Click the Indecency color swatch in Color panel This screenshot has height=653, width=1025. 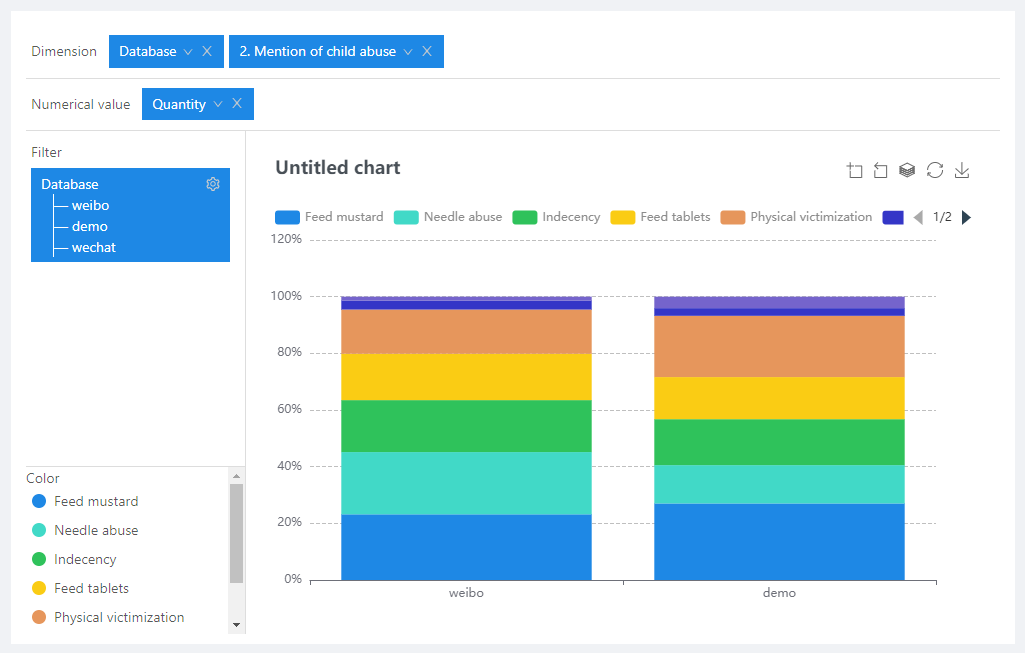point(39,559)
